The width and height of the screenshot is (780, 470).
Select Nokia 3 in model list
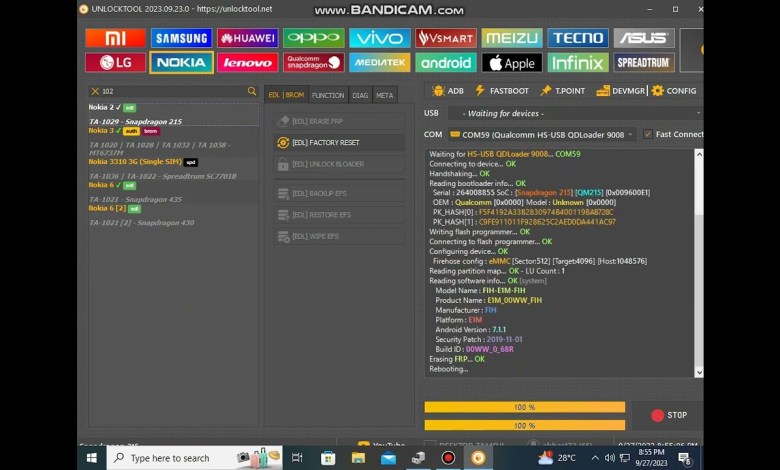click(174, 141)
